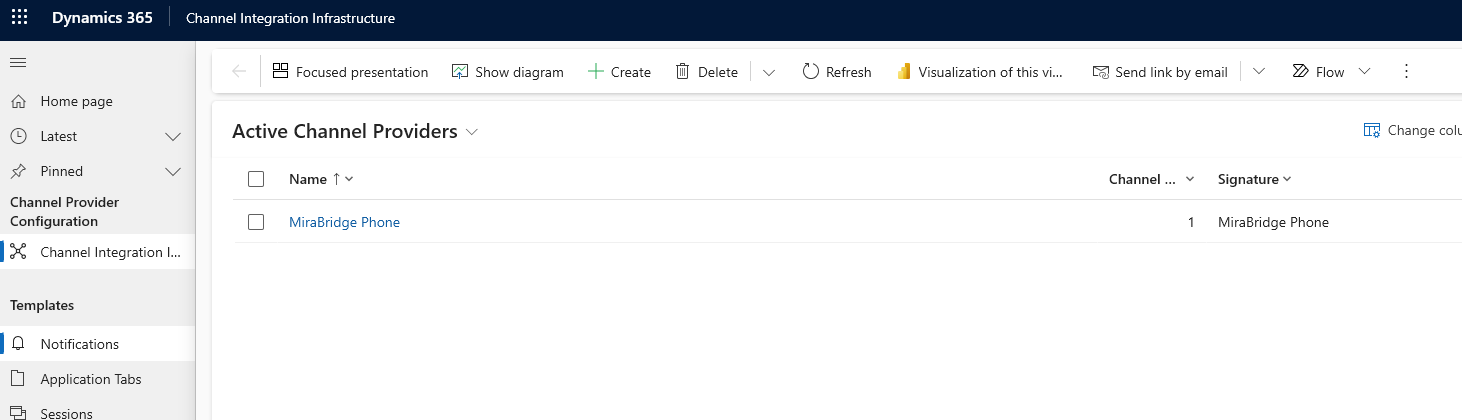This screenshot has height=420, width=1462.
Task: Click the Delete button
Action: pos(707,71)
